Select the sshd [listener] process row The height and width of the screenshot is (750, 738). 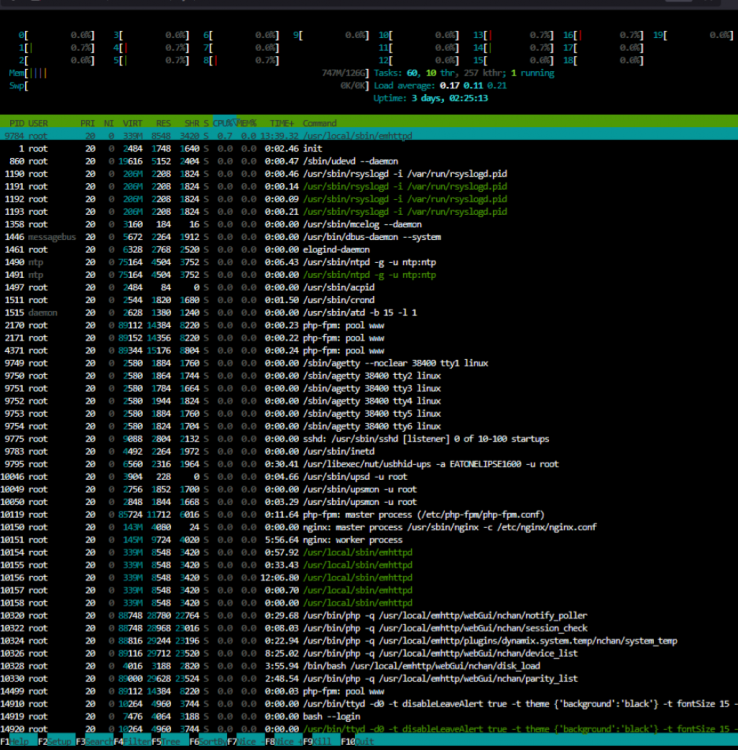click(369, 439)
